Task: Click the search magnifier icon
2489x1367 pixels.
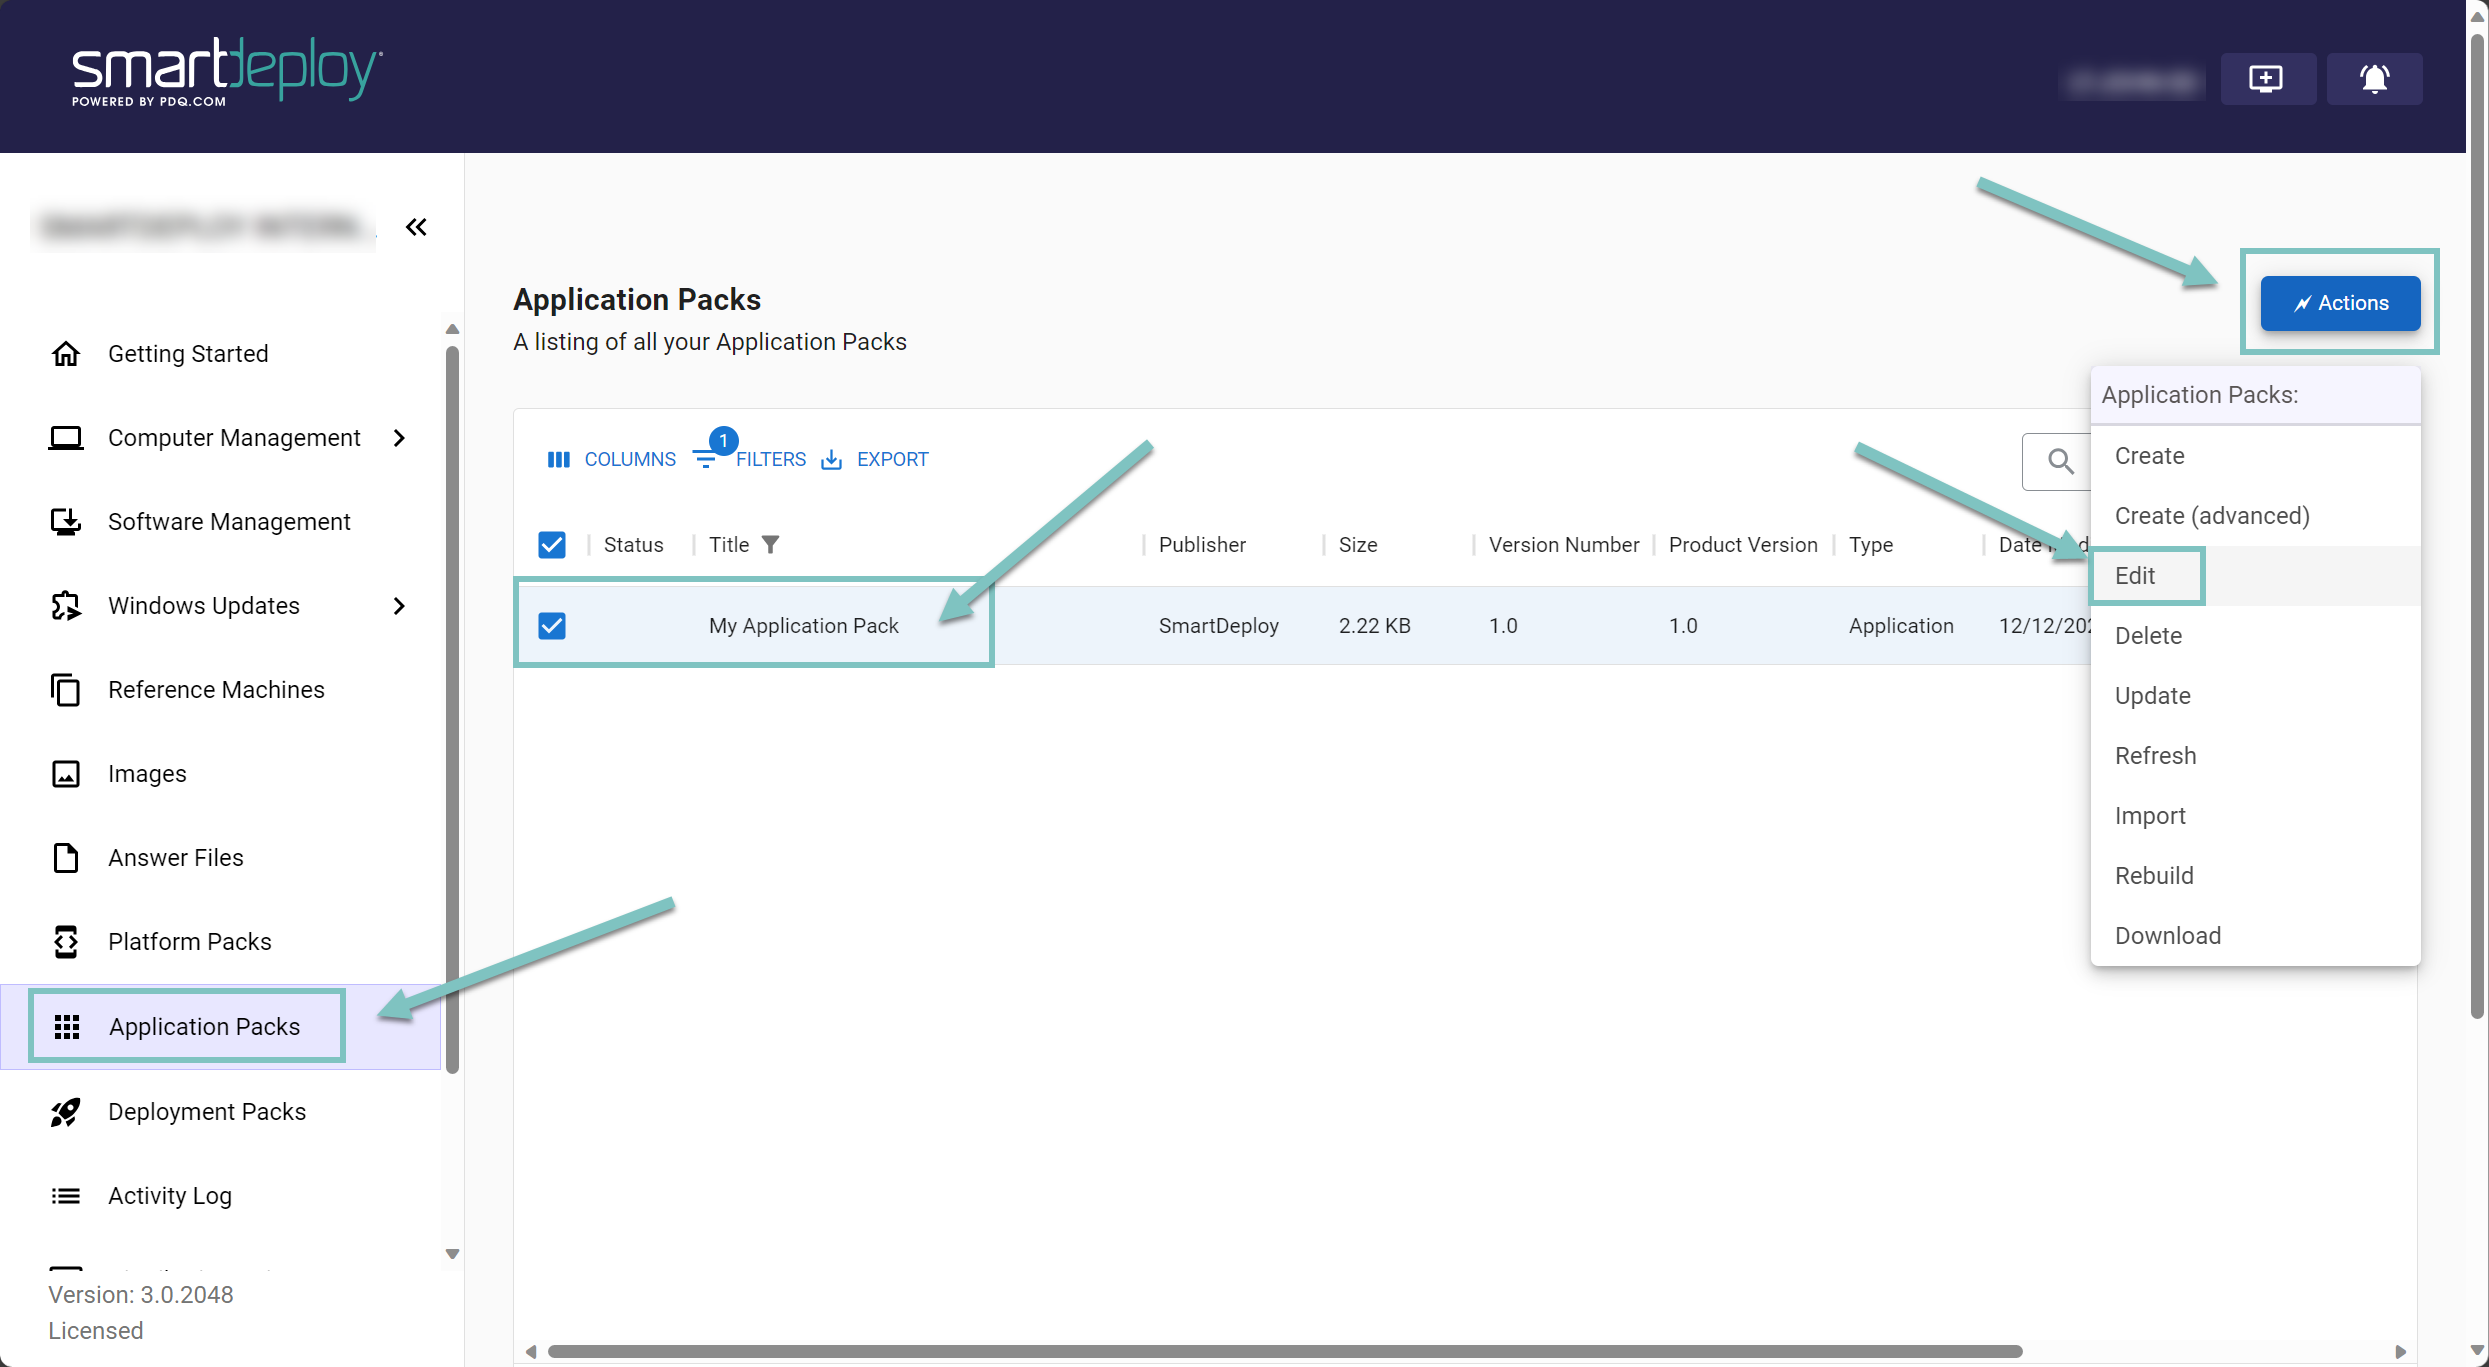Action: pos(2060,461)
